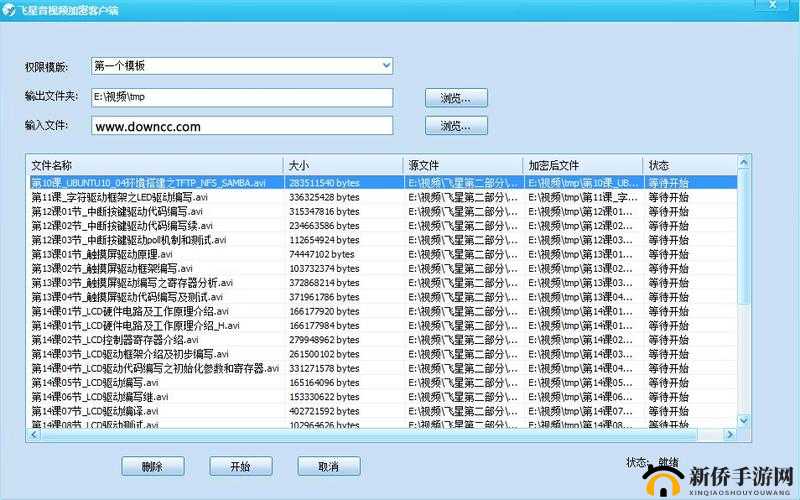Click size cell 74447102 bytes
Screen dimensions: 800x500
[x=321, y=254]
